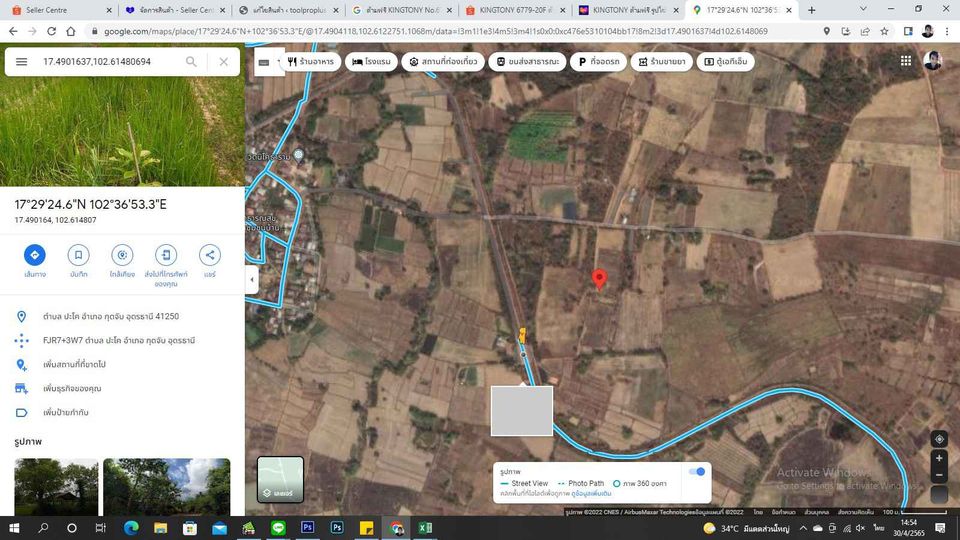The image size is (960, 540).
Task: Open the layers map thumbnail
Action: click(280, 479)
